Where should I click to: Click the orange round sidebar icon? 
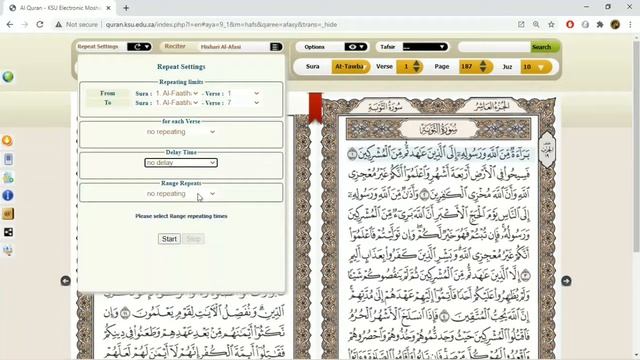click(x=7, y=141)
